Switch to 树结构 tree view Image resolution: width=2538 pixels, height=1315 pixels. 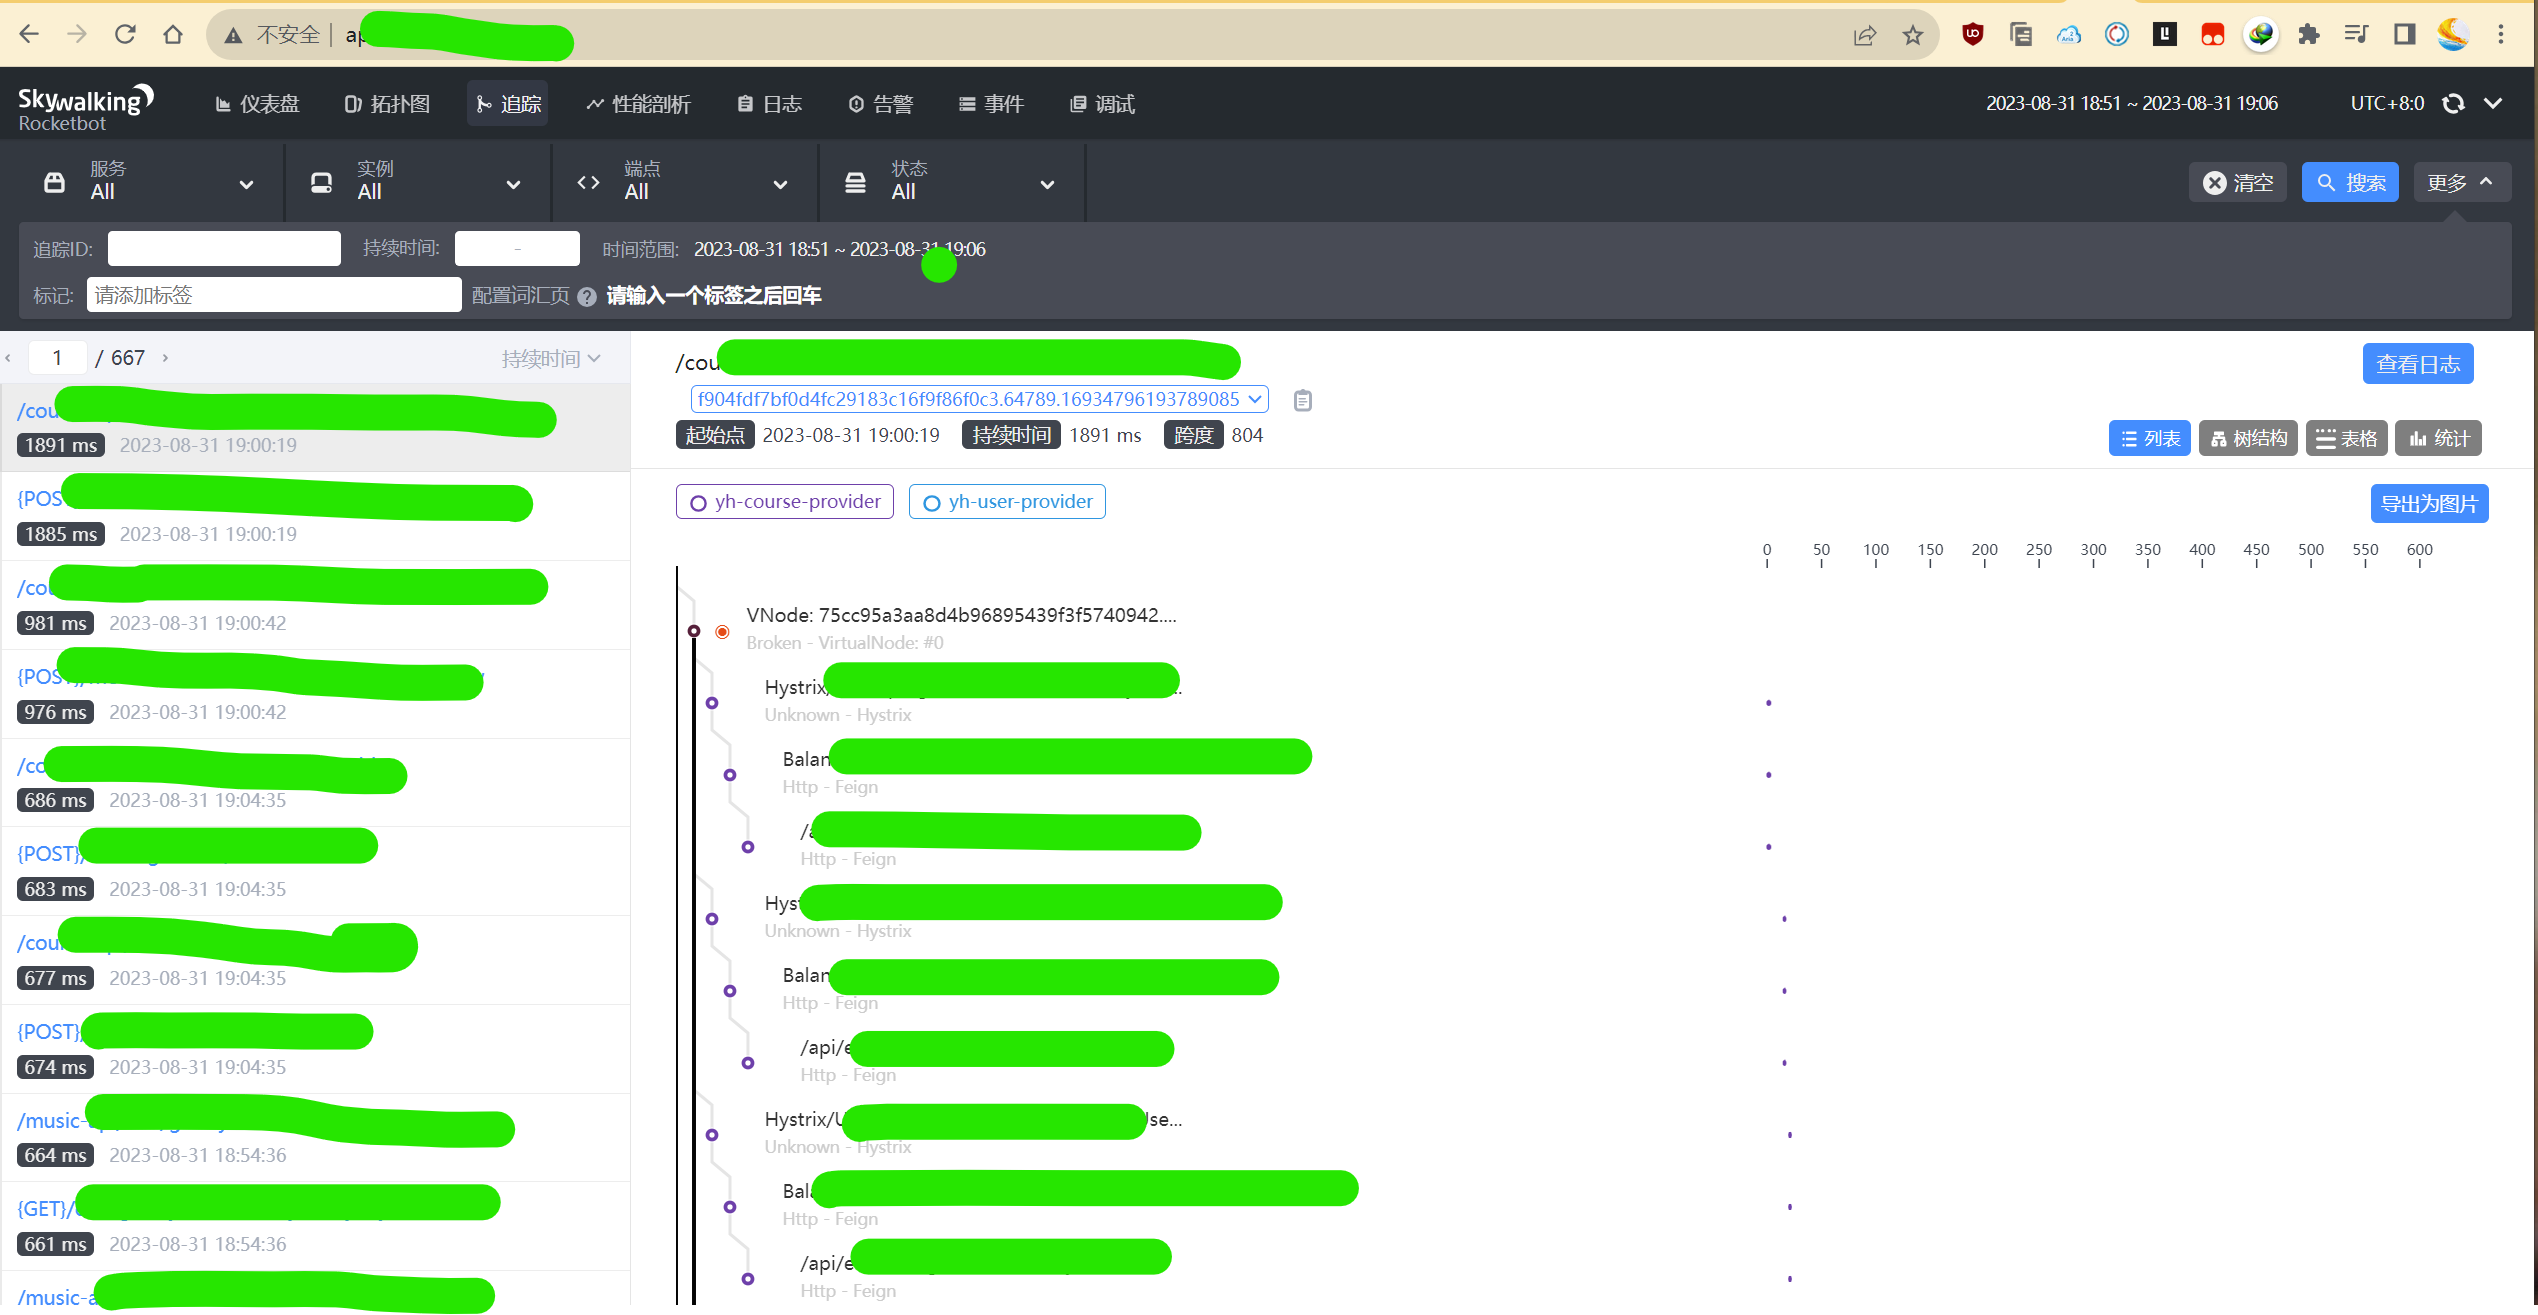pyautogui.click(x=2248, y=438)
